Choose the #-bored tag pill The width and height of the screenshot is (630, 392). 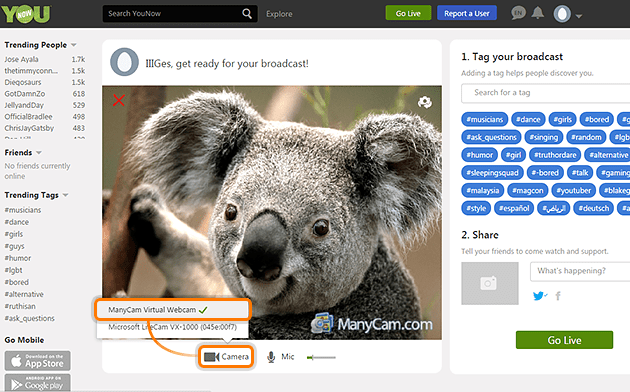[545, 172]
